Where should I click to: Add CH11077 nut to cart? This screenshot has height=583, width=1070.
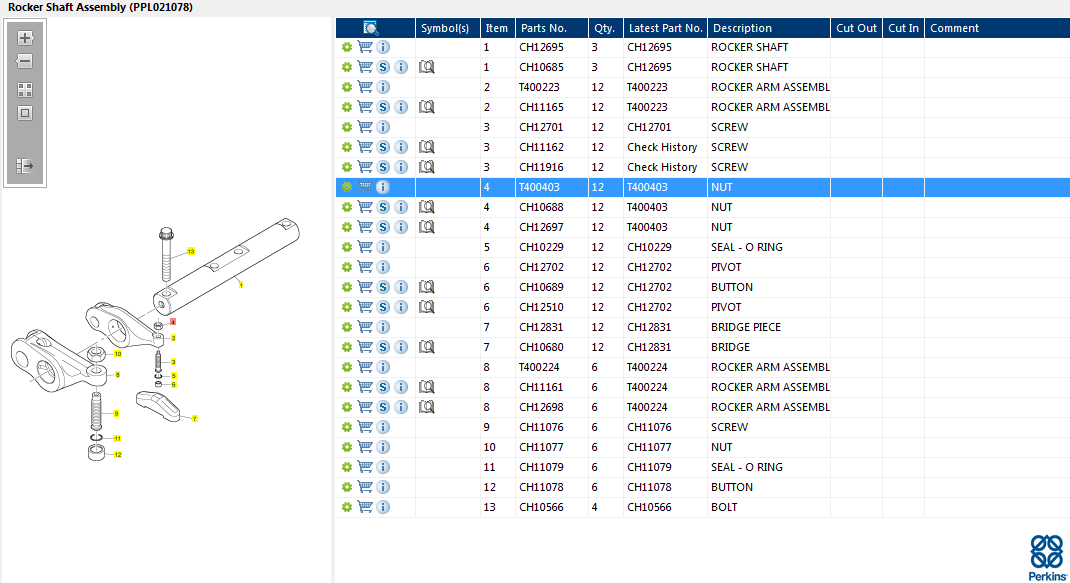click(x=365, y=447)
